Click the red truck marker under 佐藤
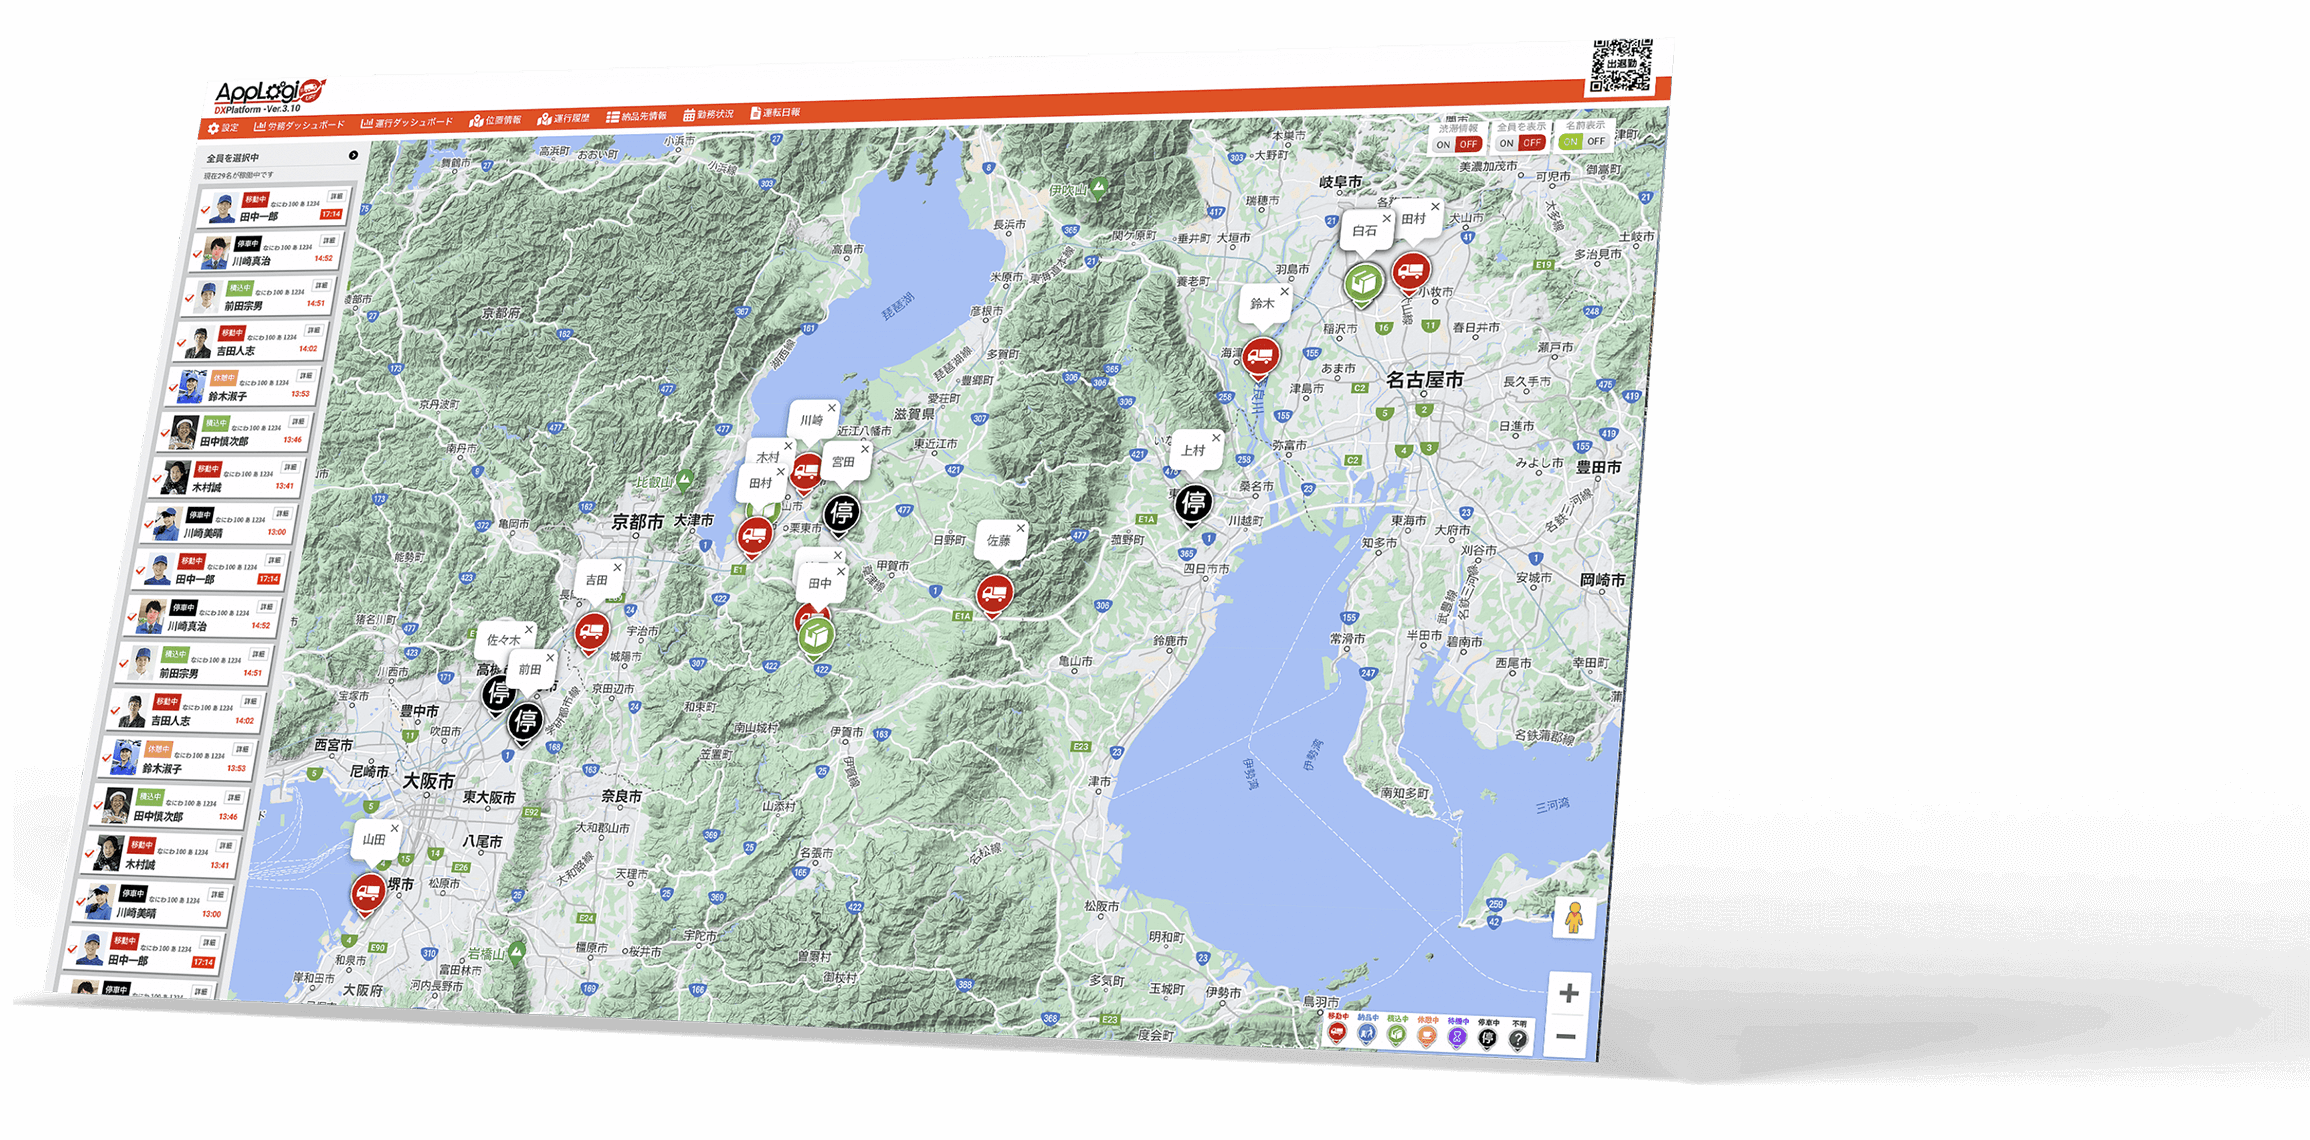The image size is (2310, 1140). pos(994,597)
